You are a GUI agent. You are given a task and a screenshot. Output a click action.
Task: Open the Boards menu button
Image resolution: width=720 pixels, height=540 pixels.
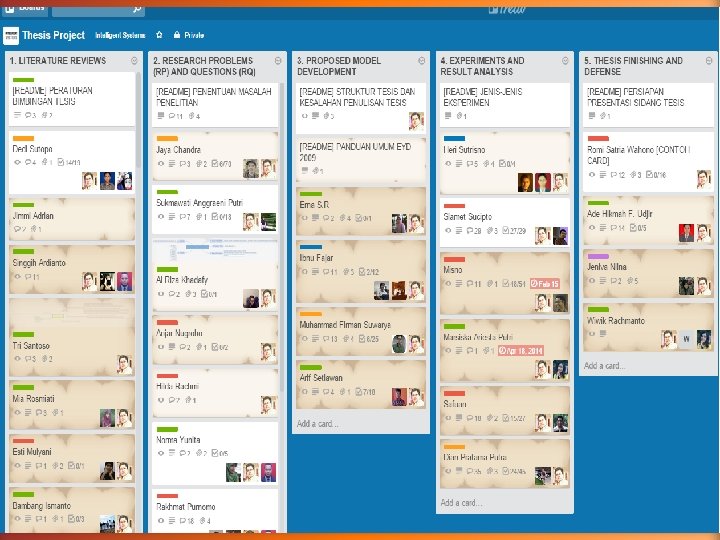coord(24,11)
